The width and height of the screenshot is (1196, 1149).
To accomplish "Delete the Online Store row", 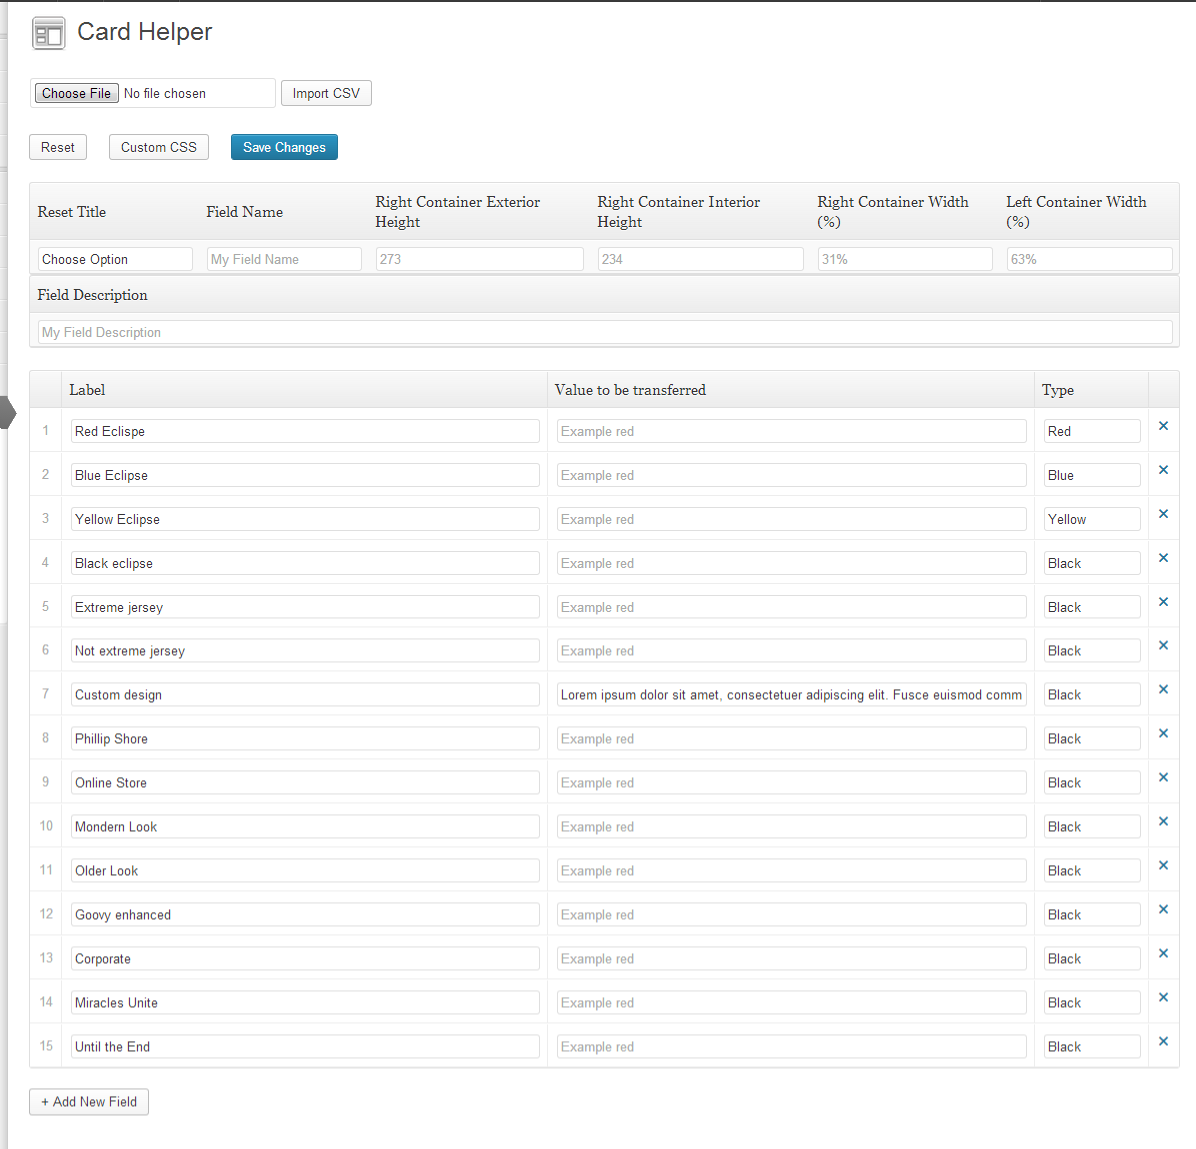I will (x=1163, y=777).
